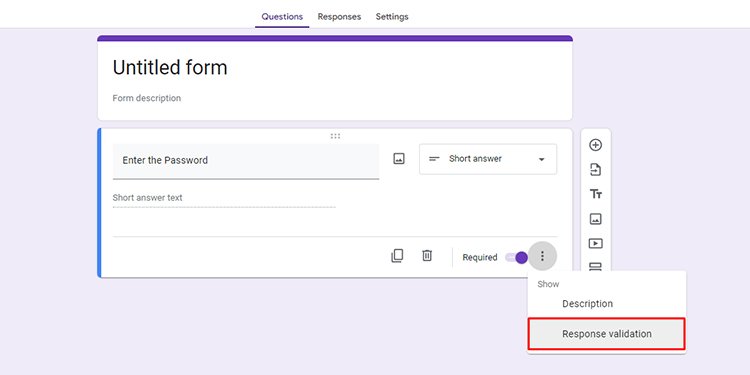Choose Response validation from the menu
The width and height of the screenshot is (750, 375).
click(x=607, y=334)
